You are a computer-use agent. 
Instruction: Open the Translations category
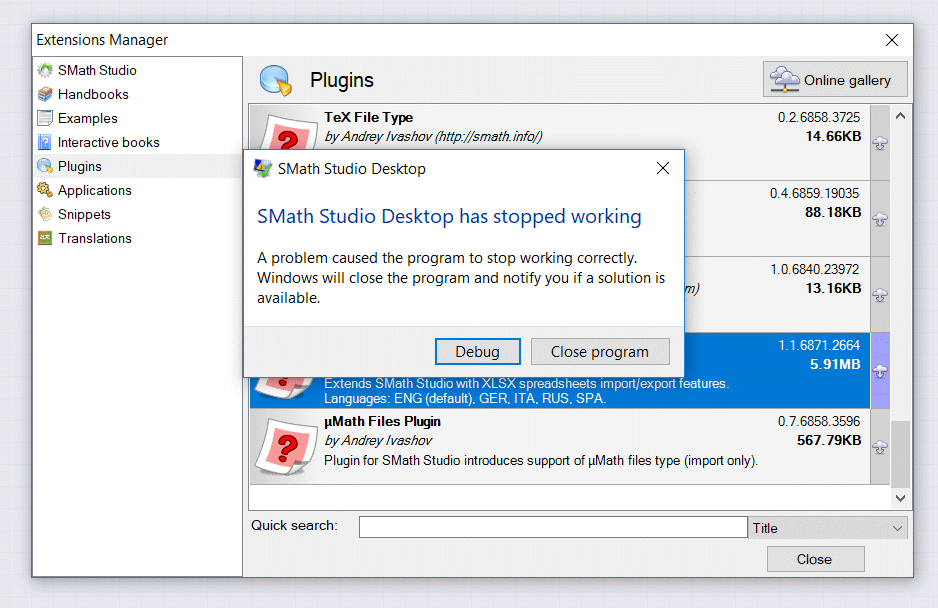point(94,238)
